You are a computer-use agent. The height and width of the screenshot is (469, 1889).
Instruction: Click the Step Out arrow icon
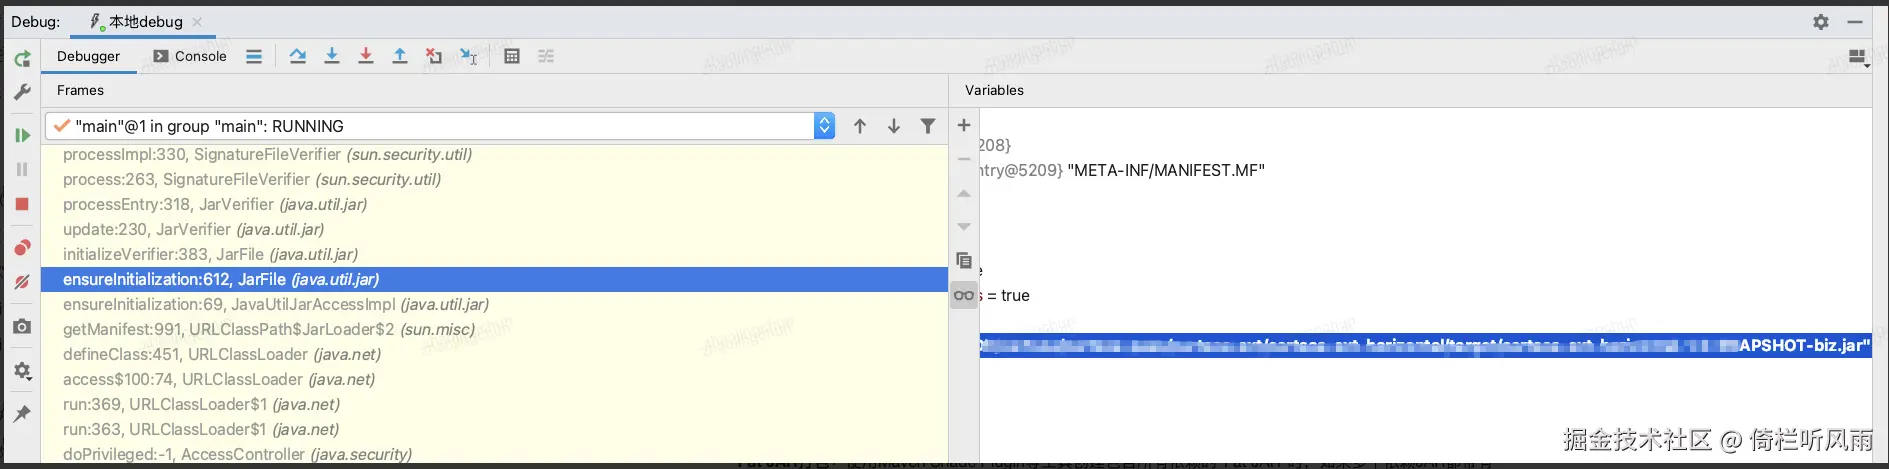400,56
